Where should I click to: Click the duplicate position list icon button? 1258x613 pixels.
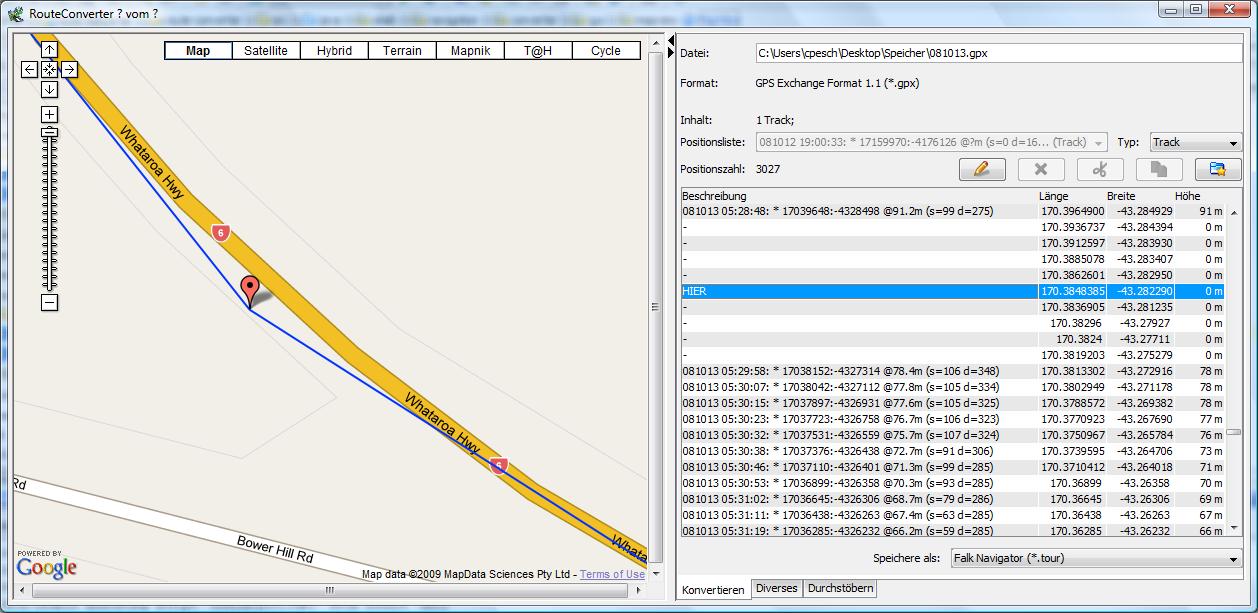click(x=1159, y=169)
